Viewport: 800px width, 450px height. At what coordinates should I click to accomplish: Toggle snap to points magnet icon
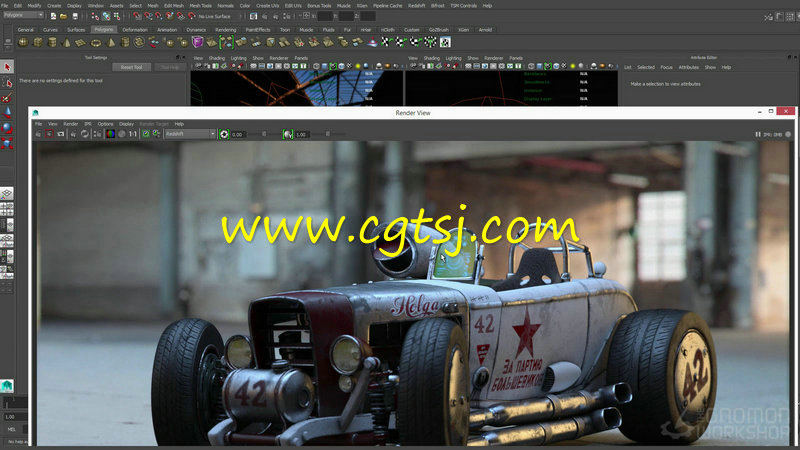[x=159, y=16]
